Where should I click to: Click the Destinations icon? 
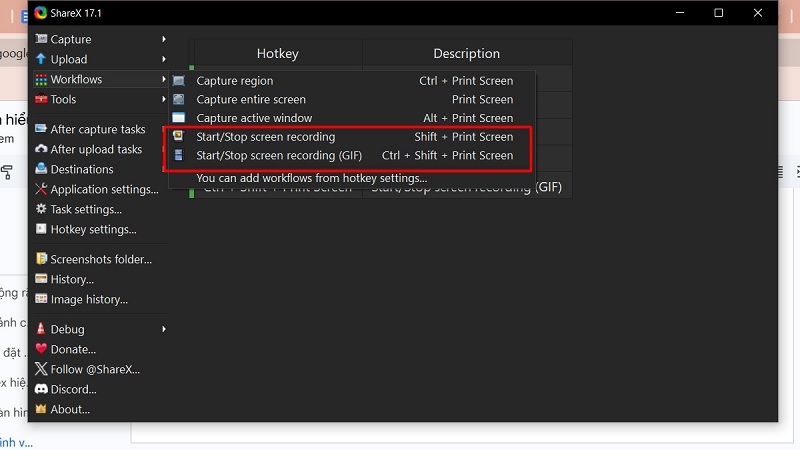click(41, 169)
